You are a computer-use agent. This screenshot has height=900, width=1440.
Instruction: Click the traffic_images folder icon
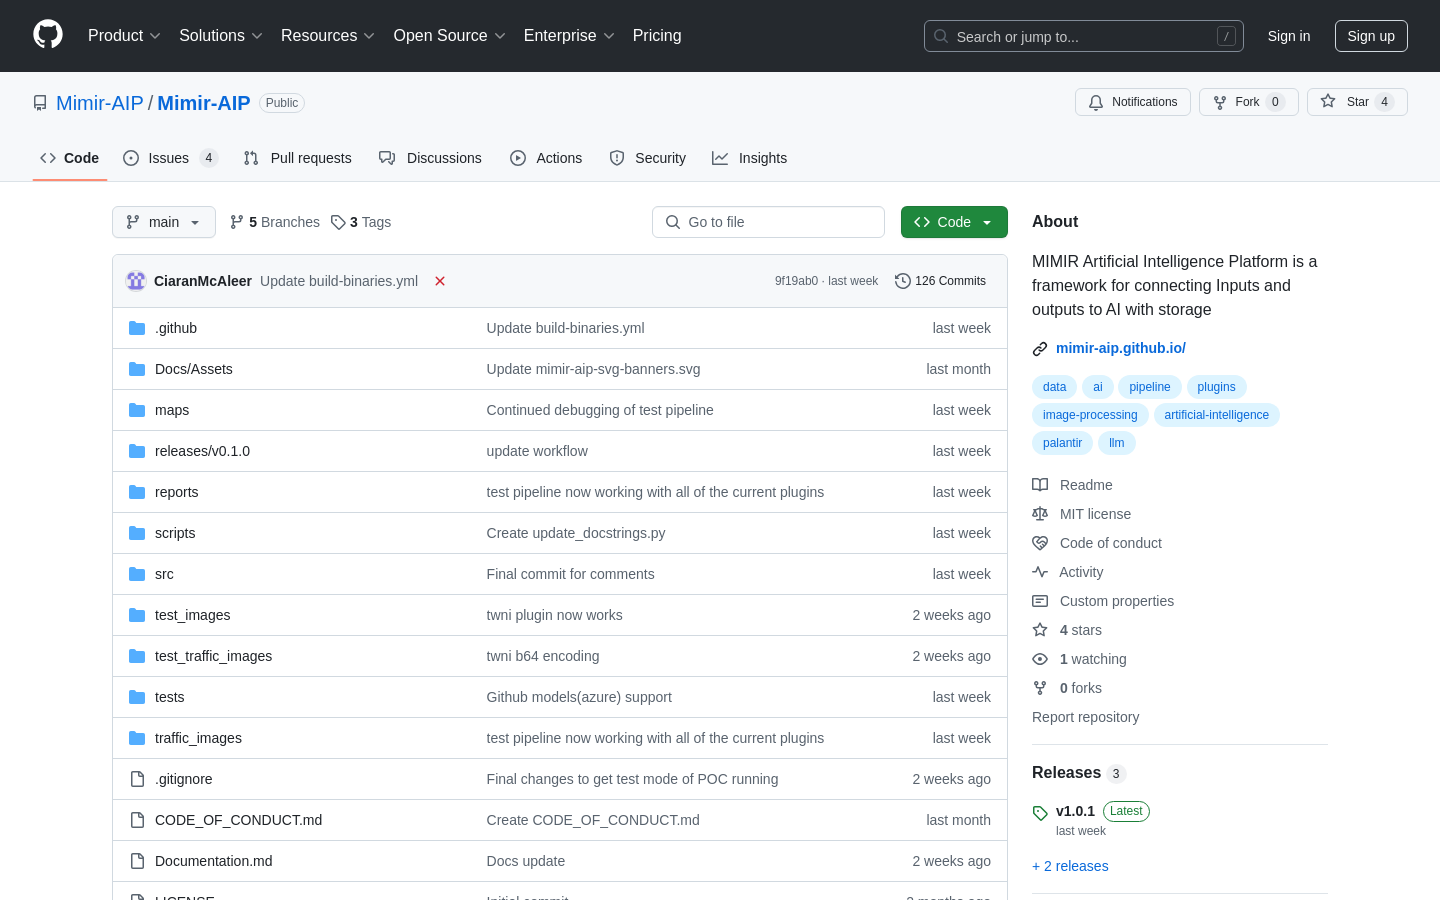137,738
